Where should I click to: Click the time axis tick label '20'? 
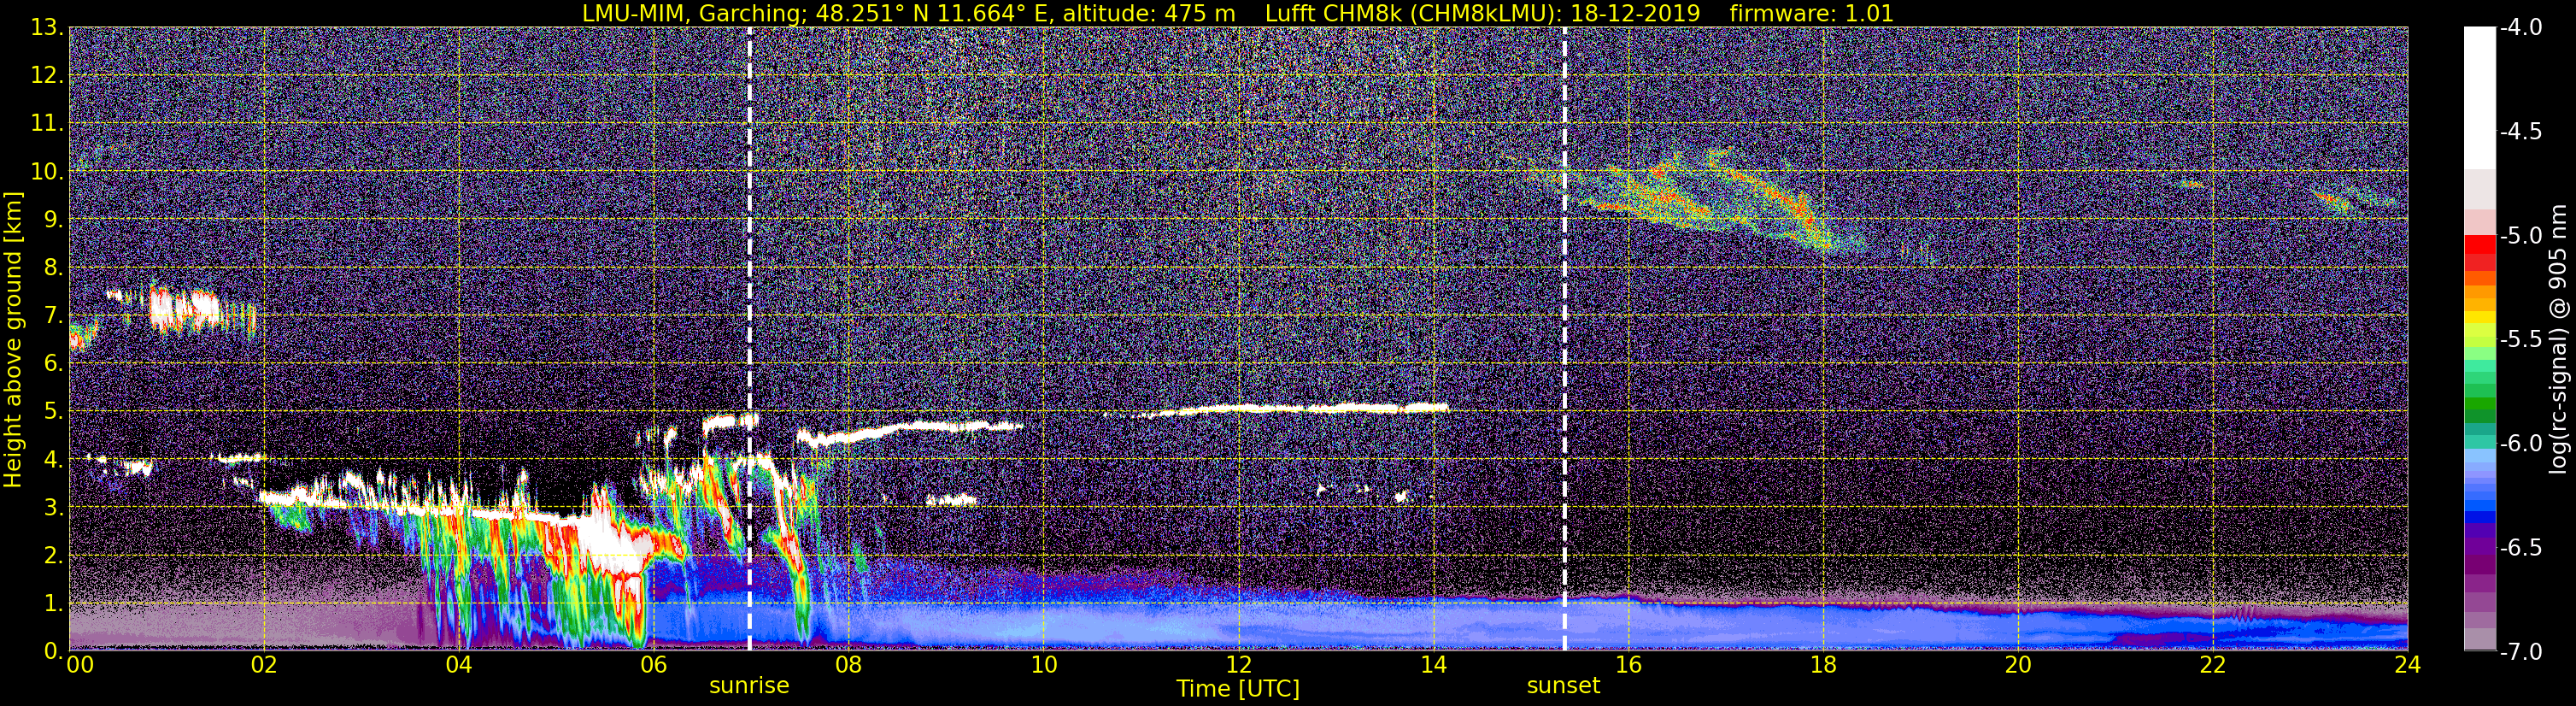[x=2018, y=666]
